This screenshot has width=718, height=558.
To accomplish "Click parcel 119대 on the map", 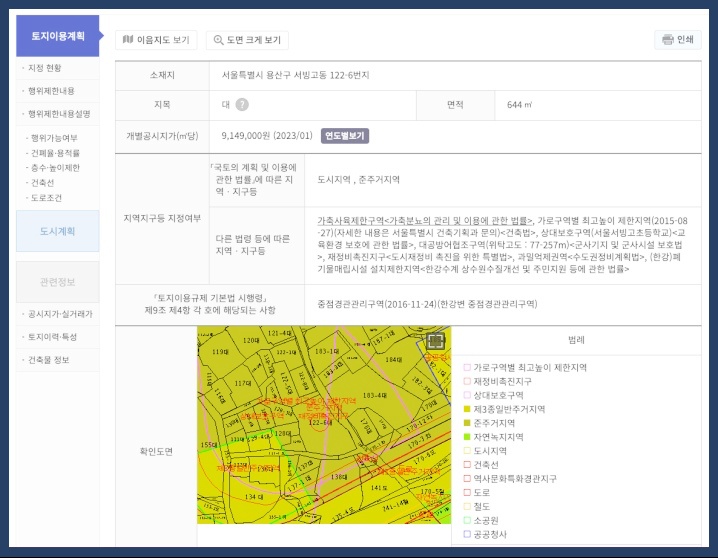I will tap(220, 352).
